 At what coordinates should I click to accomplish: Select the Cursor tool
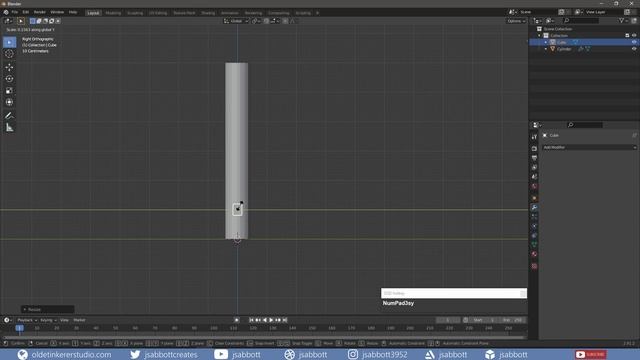9,53
